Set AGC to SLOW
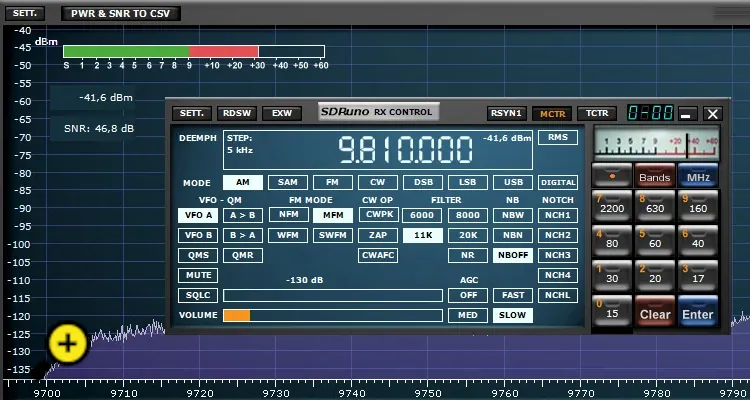Screen dimensions: 750x400 pyautogui.click(x=513, y=316)
